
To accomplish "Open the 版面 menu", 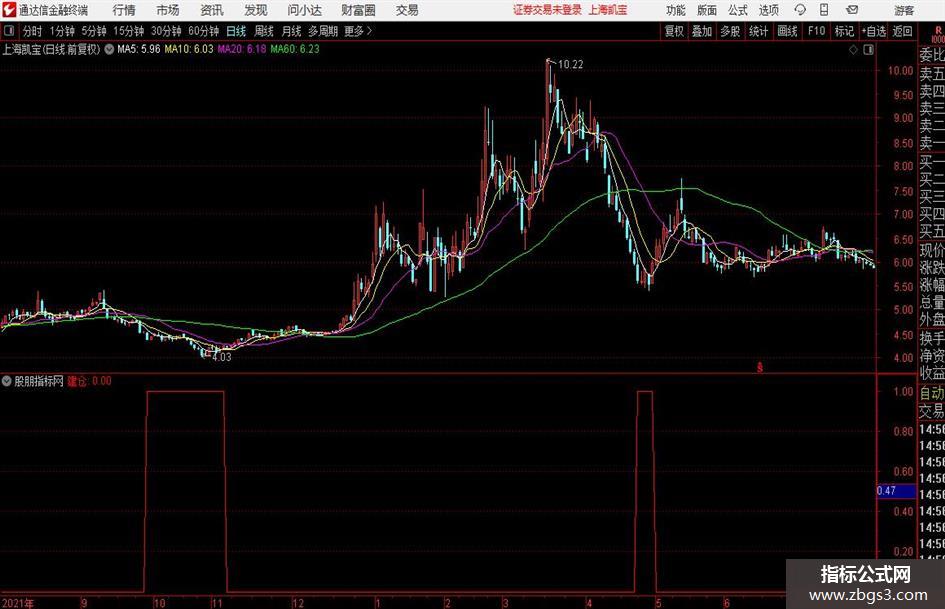I will click(706, 10).
